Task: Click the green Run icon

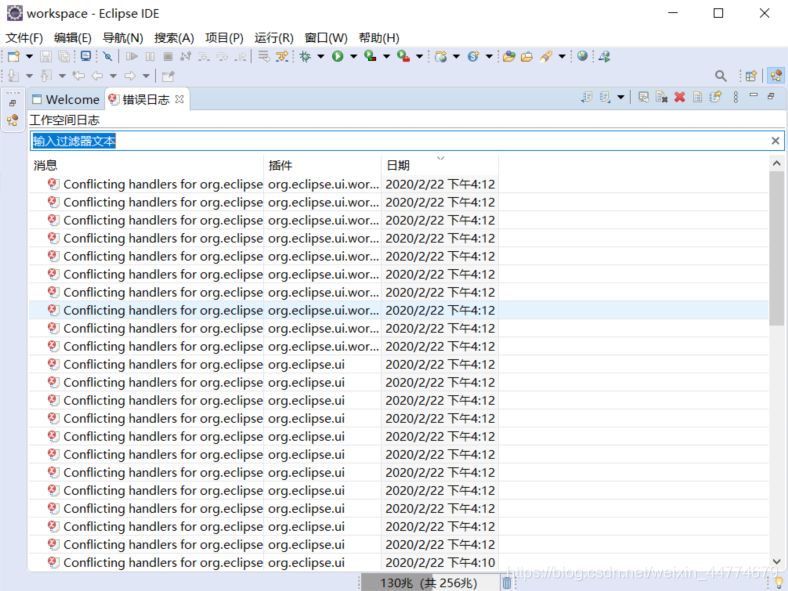Action: [338, 56]
